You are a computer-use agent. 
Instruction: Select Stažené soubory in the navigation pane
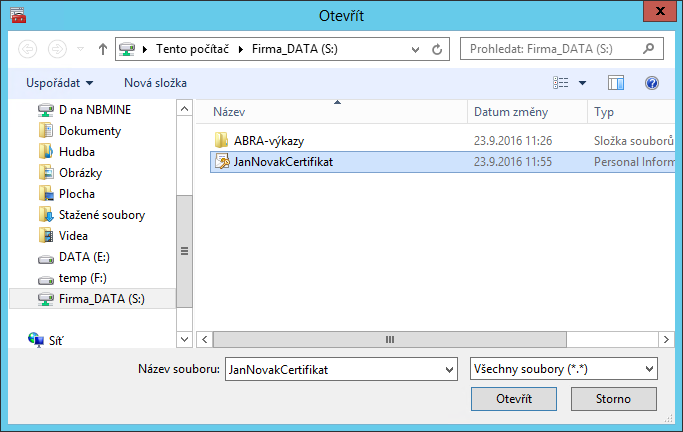[x=101, y=215]
